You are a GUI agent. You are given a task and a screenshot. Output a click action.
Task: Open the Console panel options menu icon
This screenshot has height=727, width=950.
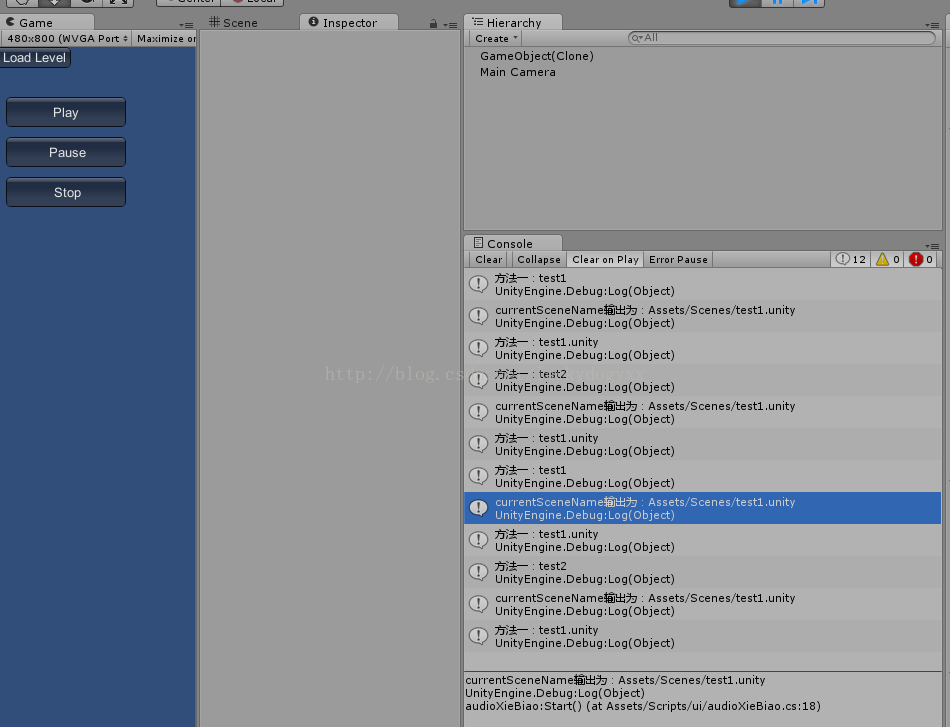932,246
